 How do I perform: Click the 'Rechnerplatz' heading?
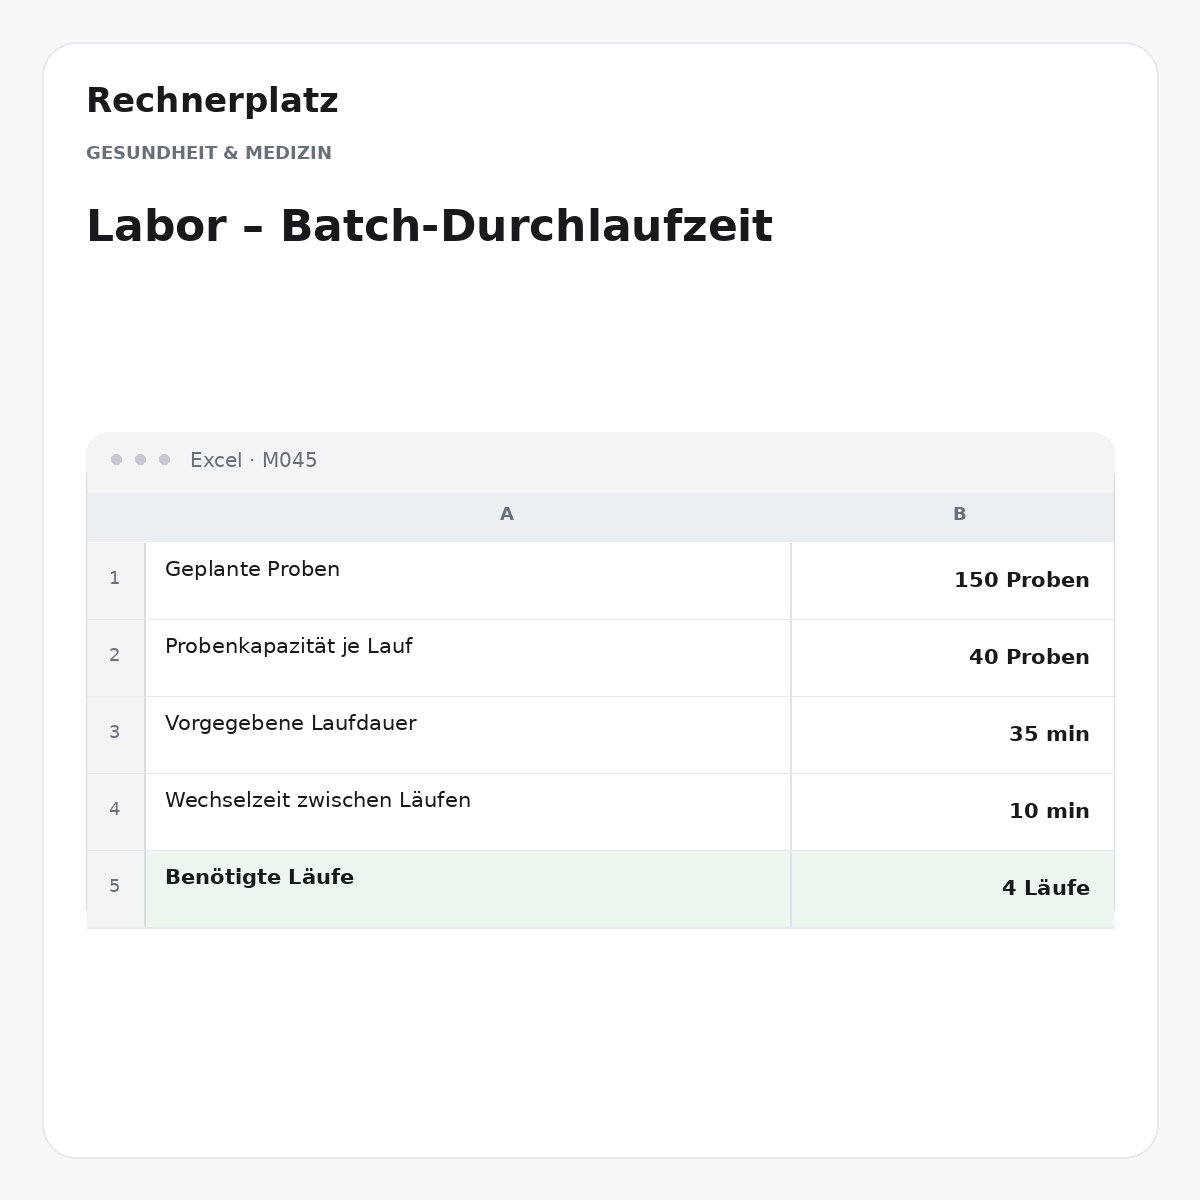pyautogui.click(x=212, y=101)
